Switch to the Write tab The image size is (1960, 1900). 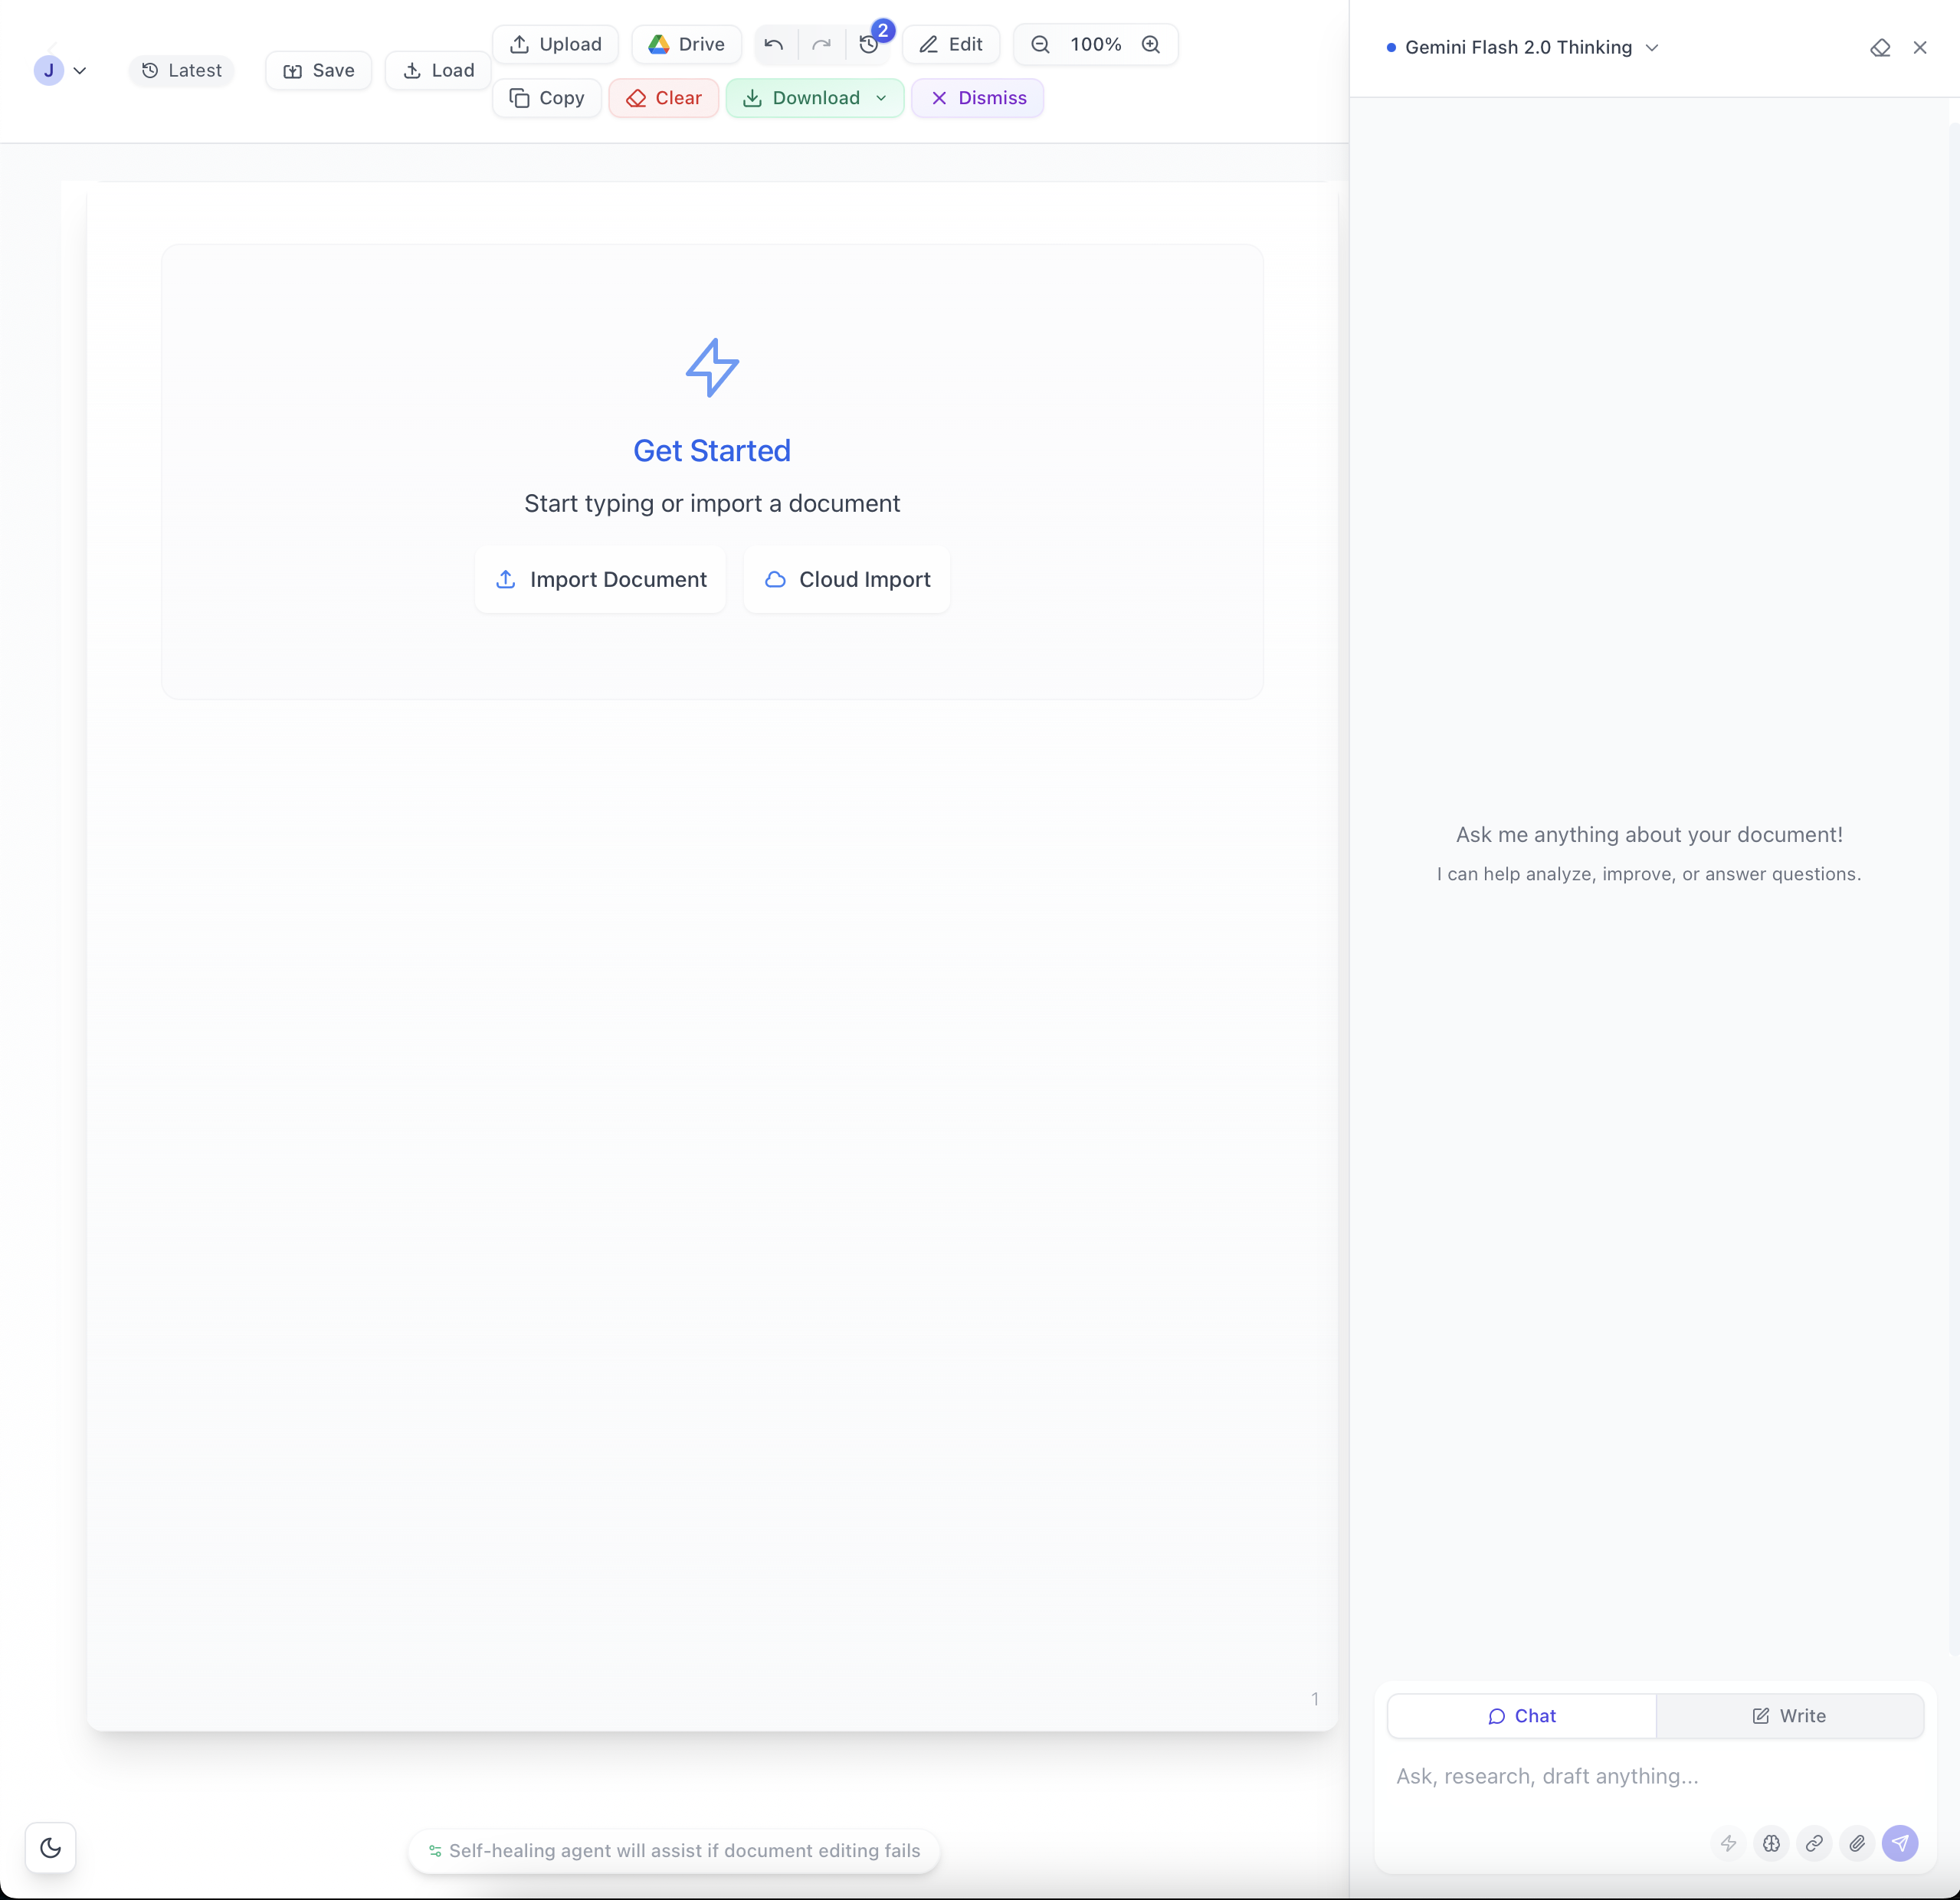pyautogui.click(x=1789, y=1716)
